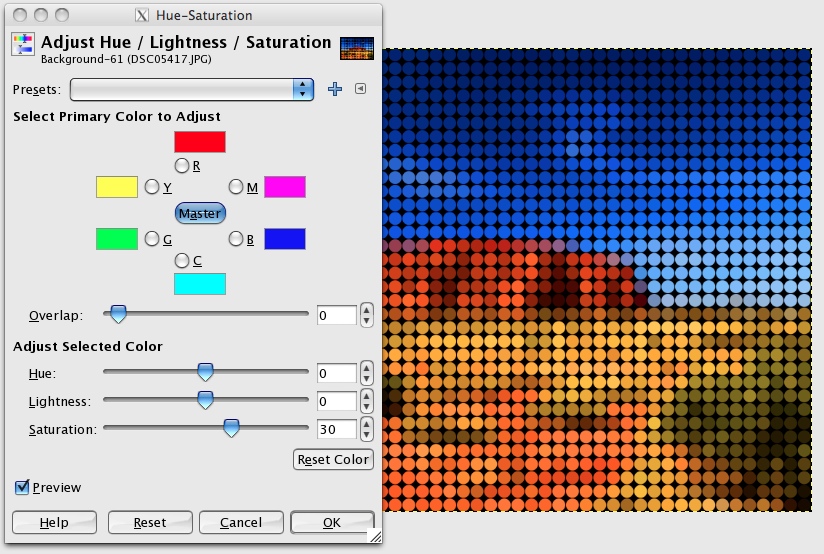This screenshot has width=824, height=554.
Task: Click the Cancel button
Action: point(241,522)
